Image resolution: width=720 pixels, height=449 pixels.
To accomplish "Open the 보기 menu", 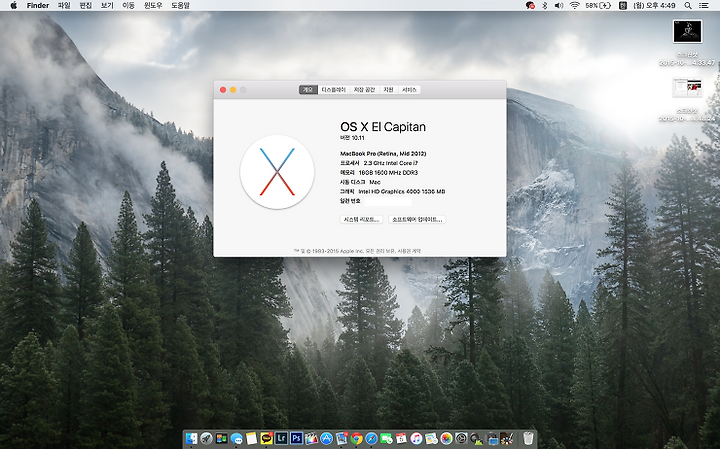I will coord(107,6).
